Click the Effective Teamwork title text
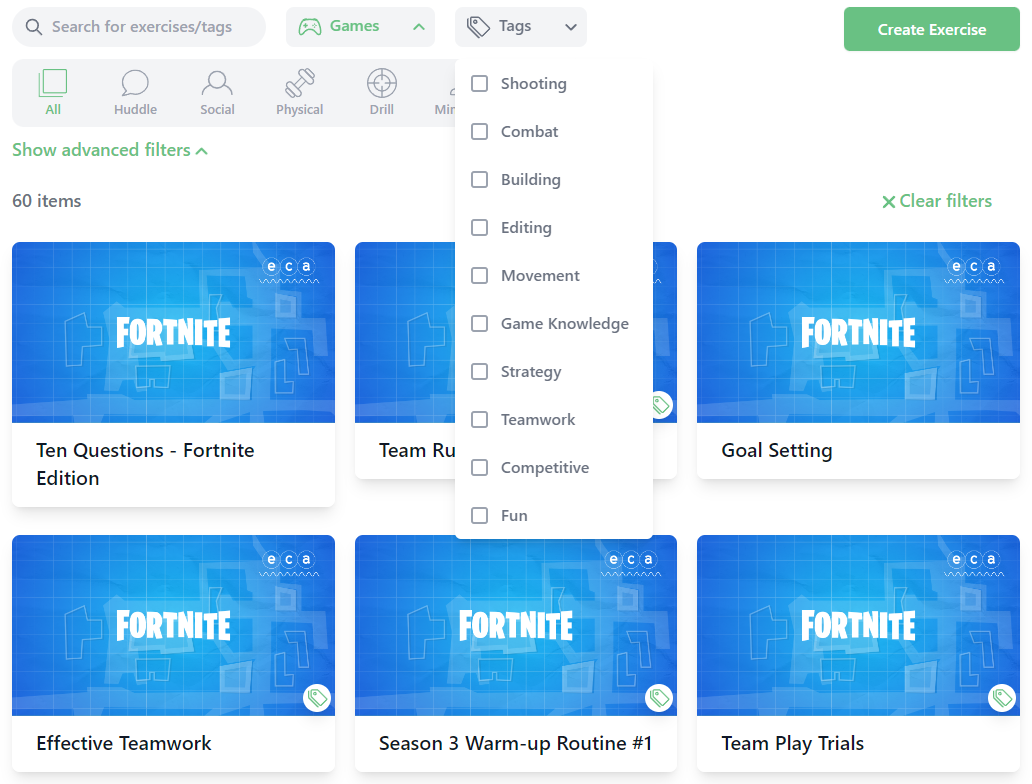 point(124,743)
